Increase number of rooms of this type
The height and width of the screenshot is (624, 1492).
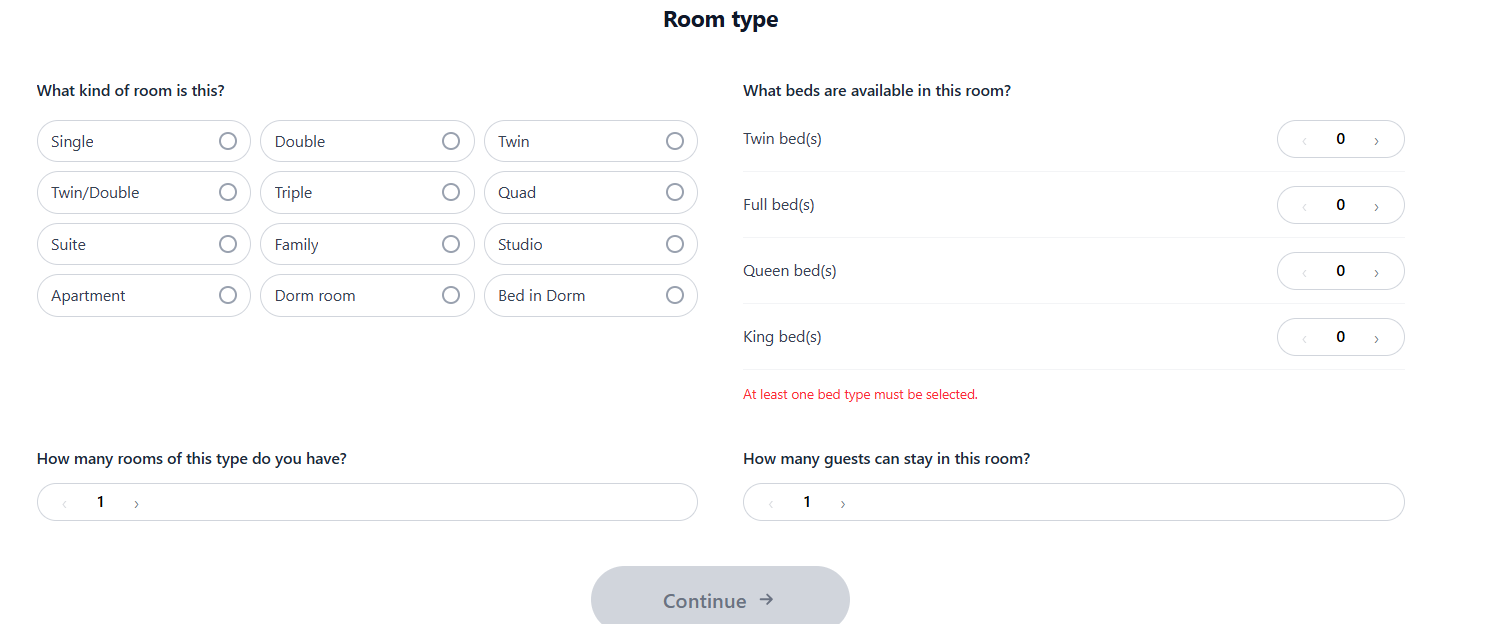click(136, 503)
